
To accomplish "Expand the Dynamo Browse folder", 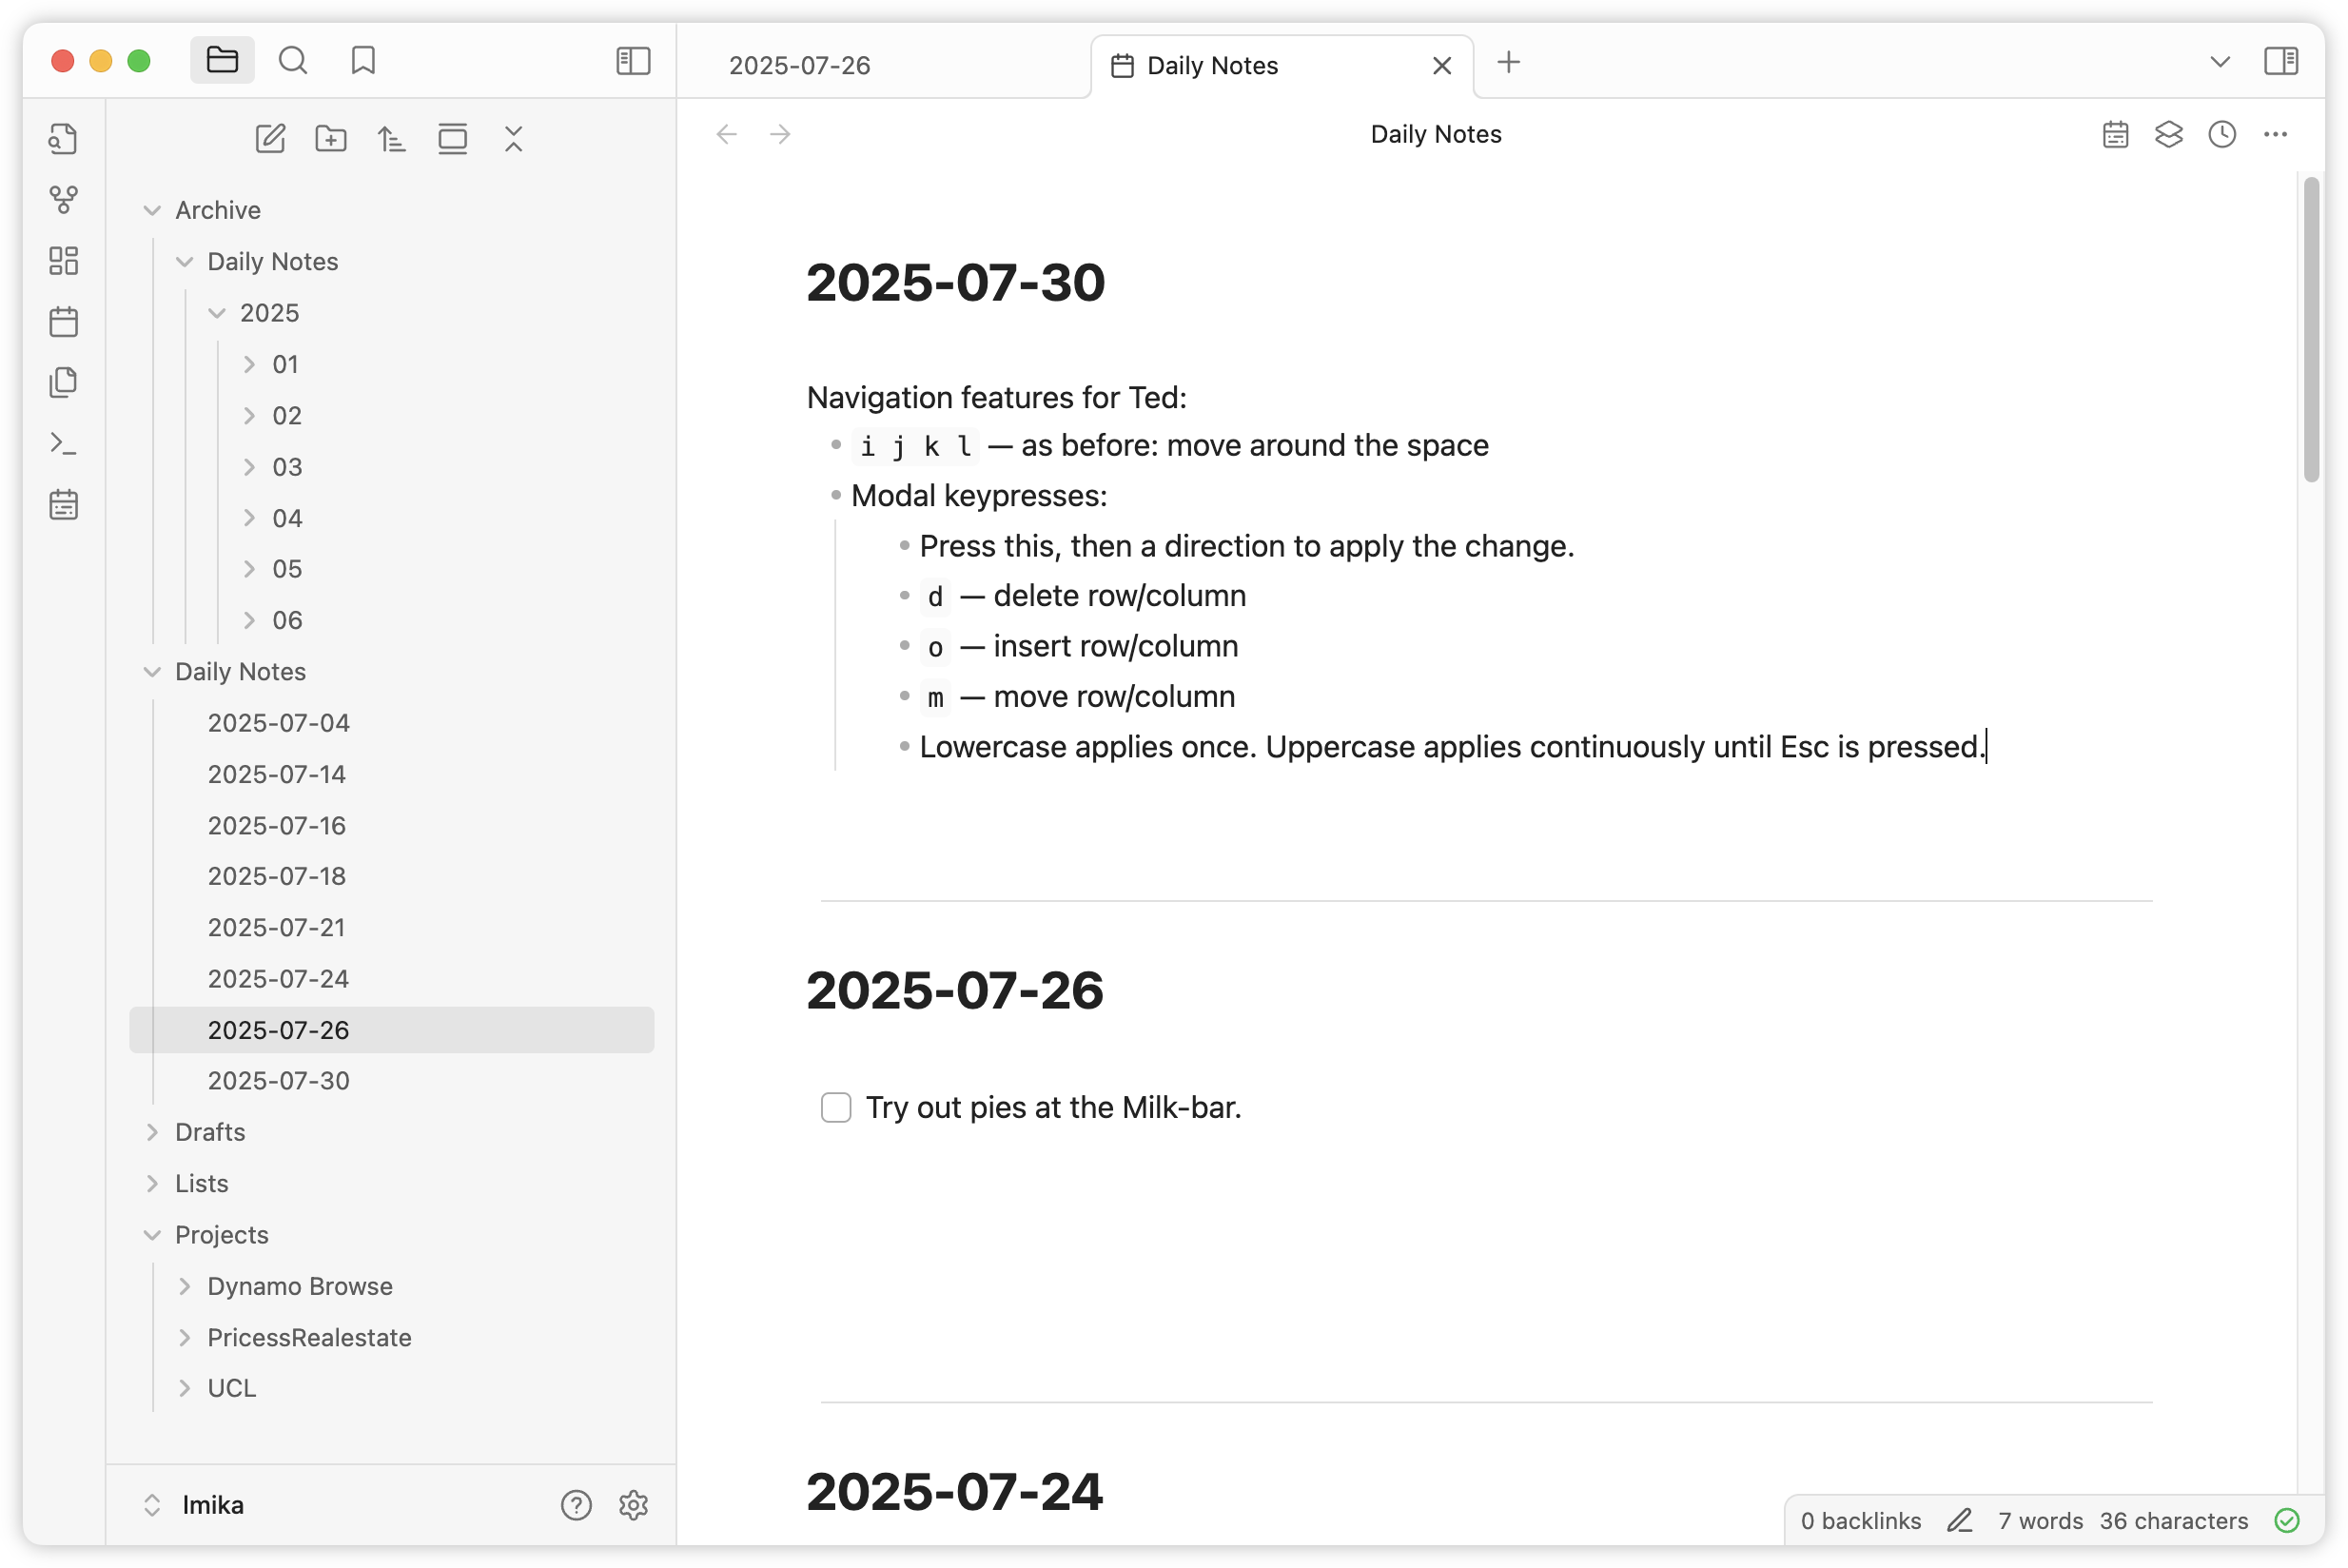I will pyautogui.click(x=184, y=1286).
